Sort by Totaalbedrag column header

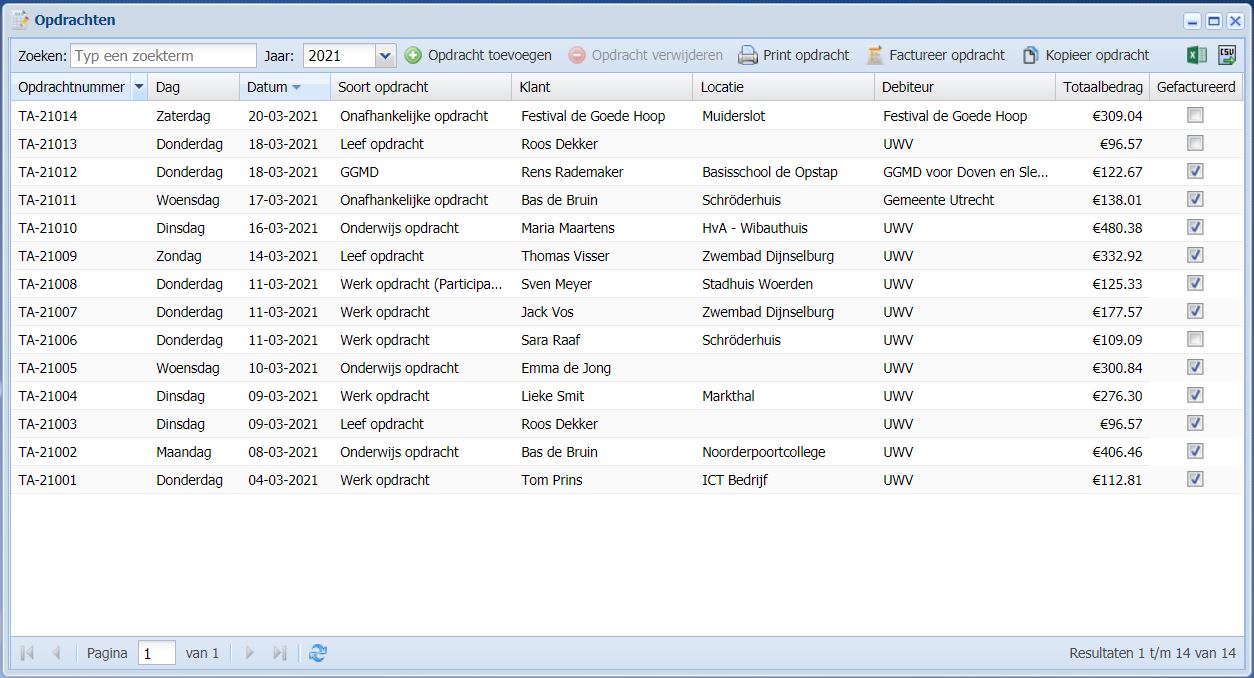pyautogui.click(x=1102, y=87)
